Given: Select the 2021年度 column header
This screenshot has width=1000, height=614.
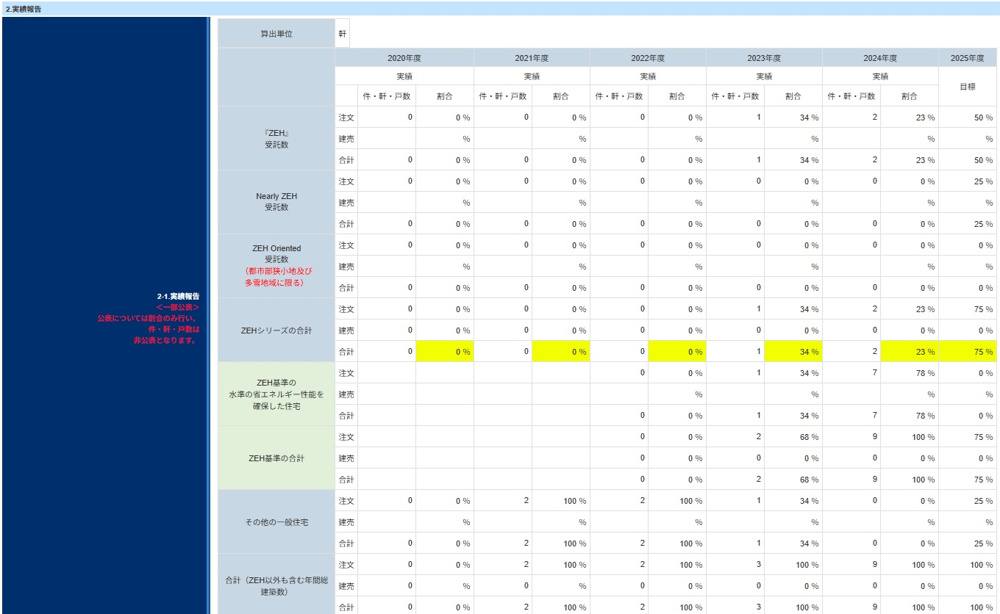Looking at the screenshot, I should 531,57.
